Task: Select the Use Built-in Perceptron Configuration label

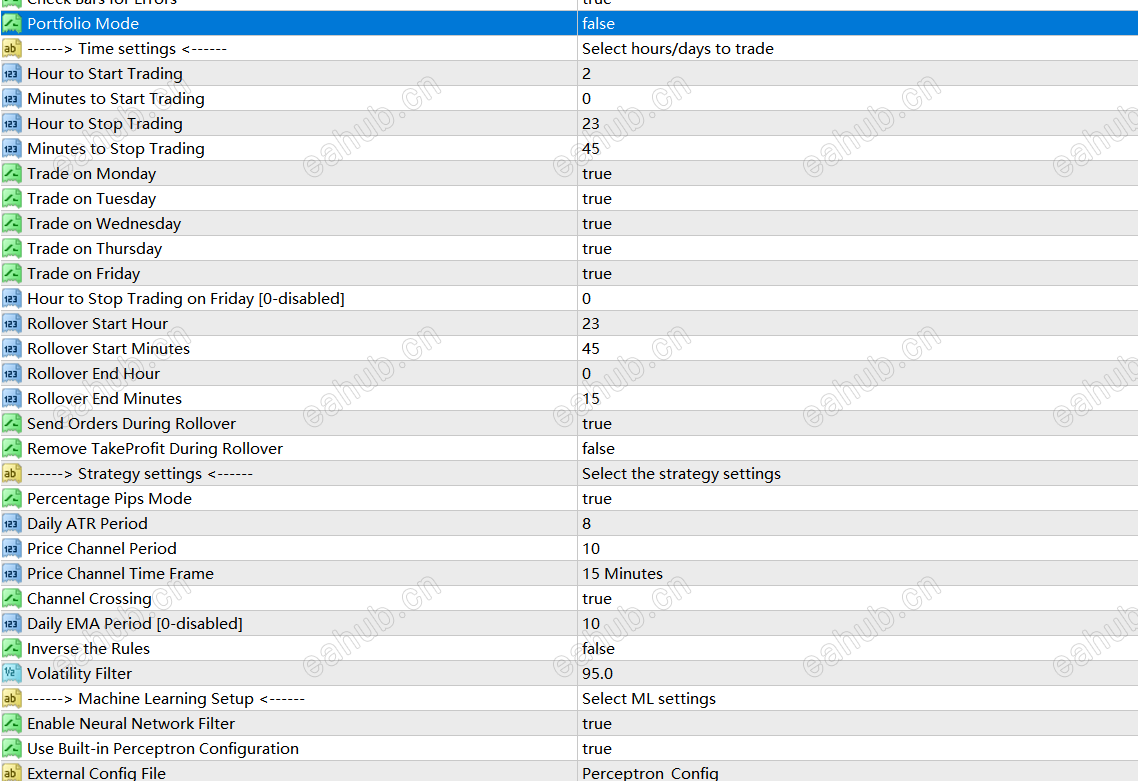Action: (x=163, y=749)
